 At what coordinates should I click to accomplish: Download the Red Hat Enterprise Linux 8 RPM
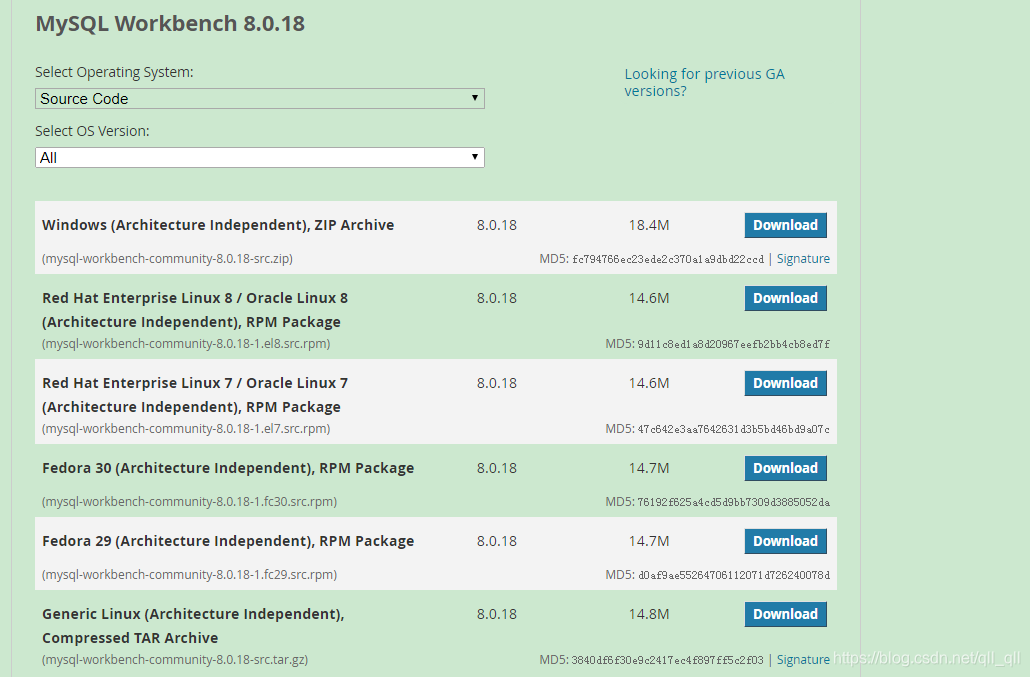(x=785, y=298)
